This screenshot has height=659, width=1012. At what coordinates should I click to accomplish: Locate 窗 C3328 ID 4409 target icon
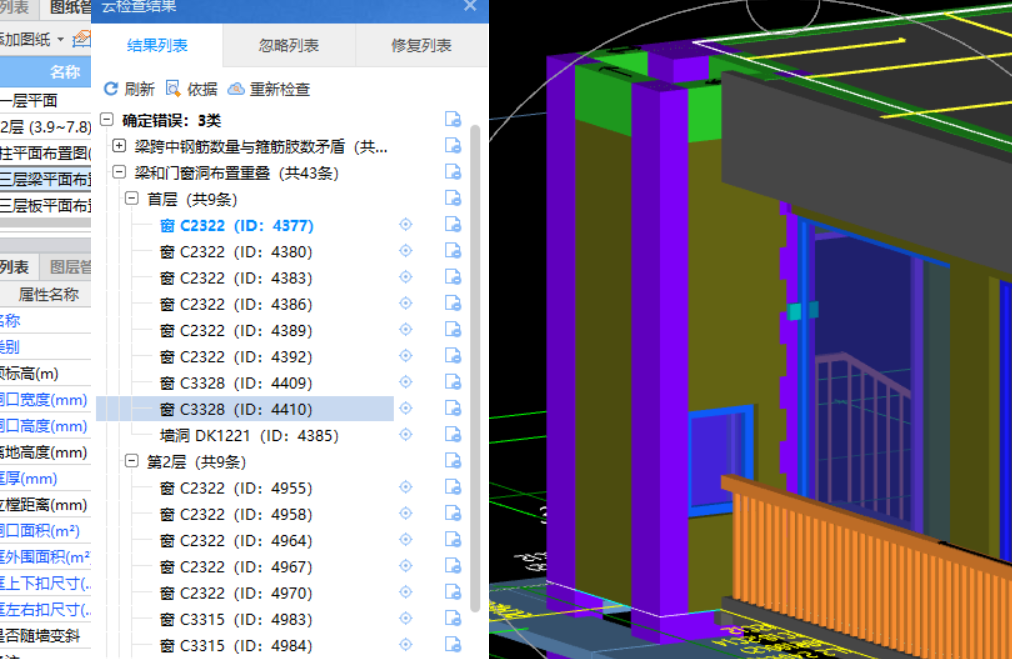[x=405, y=382]
